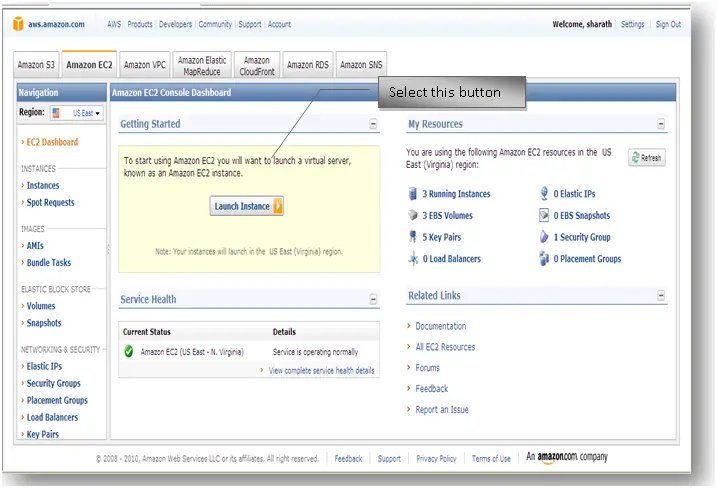Open the Products top menu link
This screenshot has width=717, height=488.
pyautogui.click(x=140, y=24)
